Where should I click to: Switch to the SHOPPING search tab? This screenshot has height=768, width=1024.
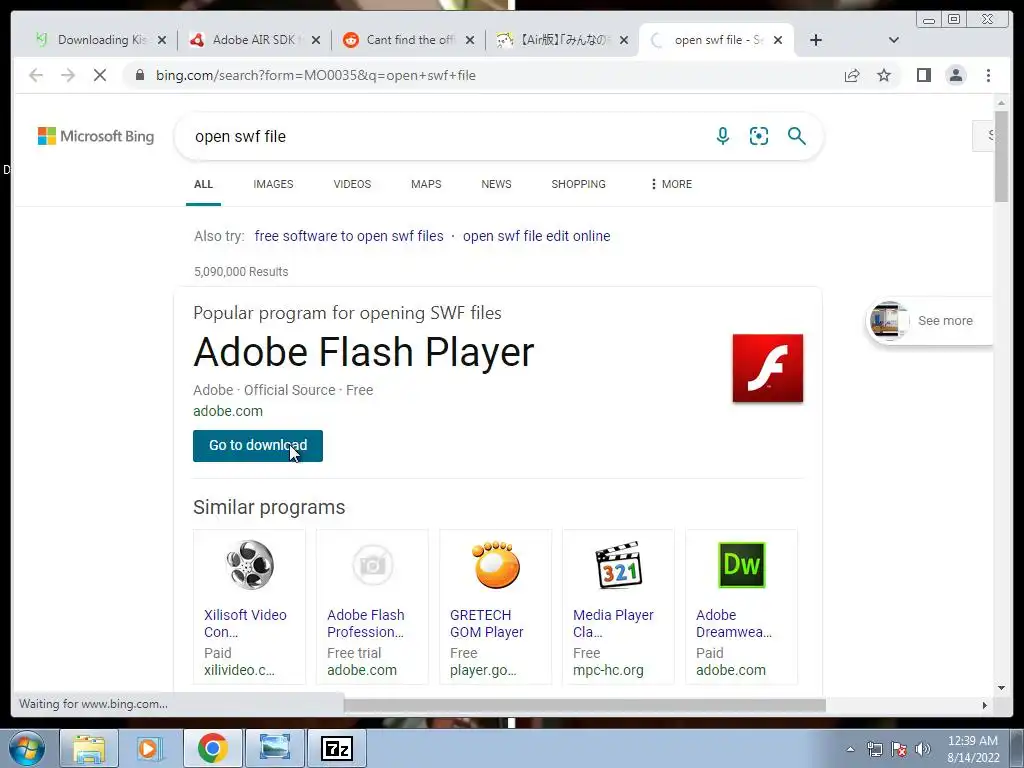click(x=578, y=184)
